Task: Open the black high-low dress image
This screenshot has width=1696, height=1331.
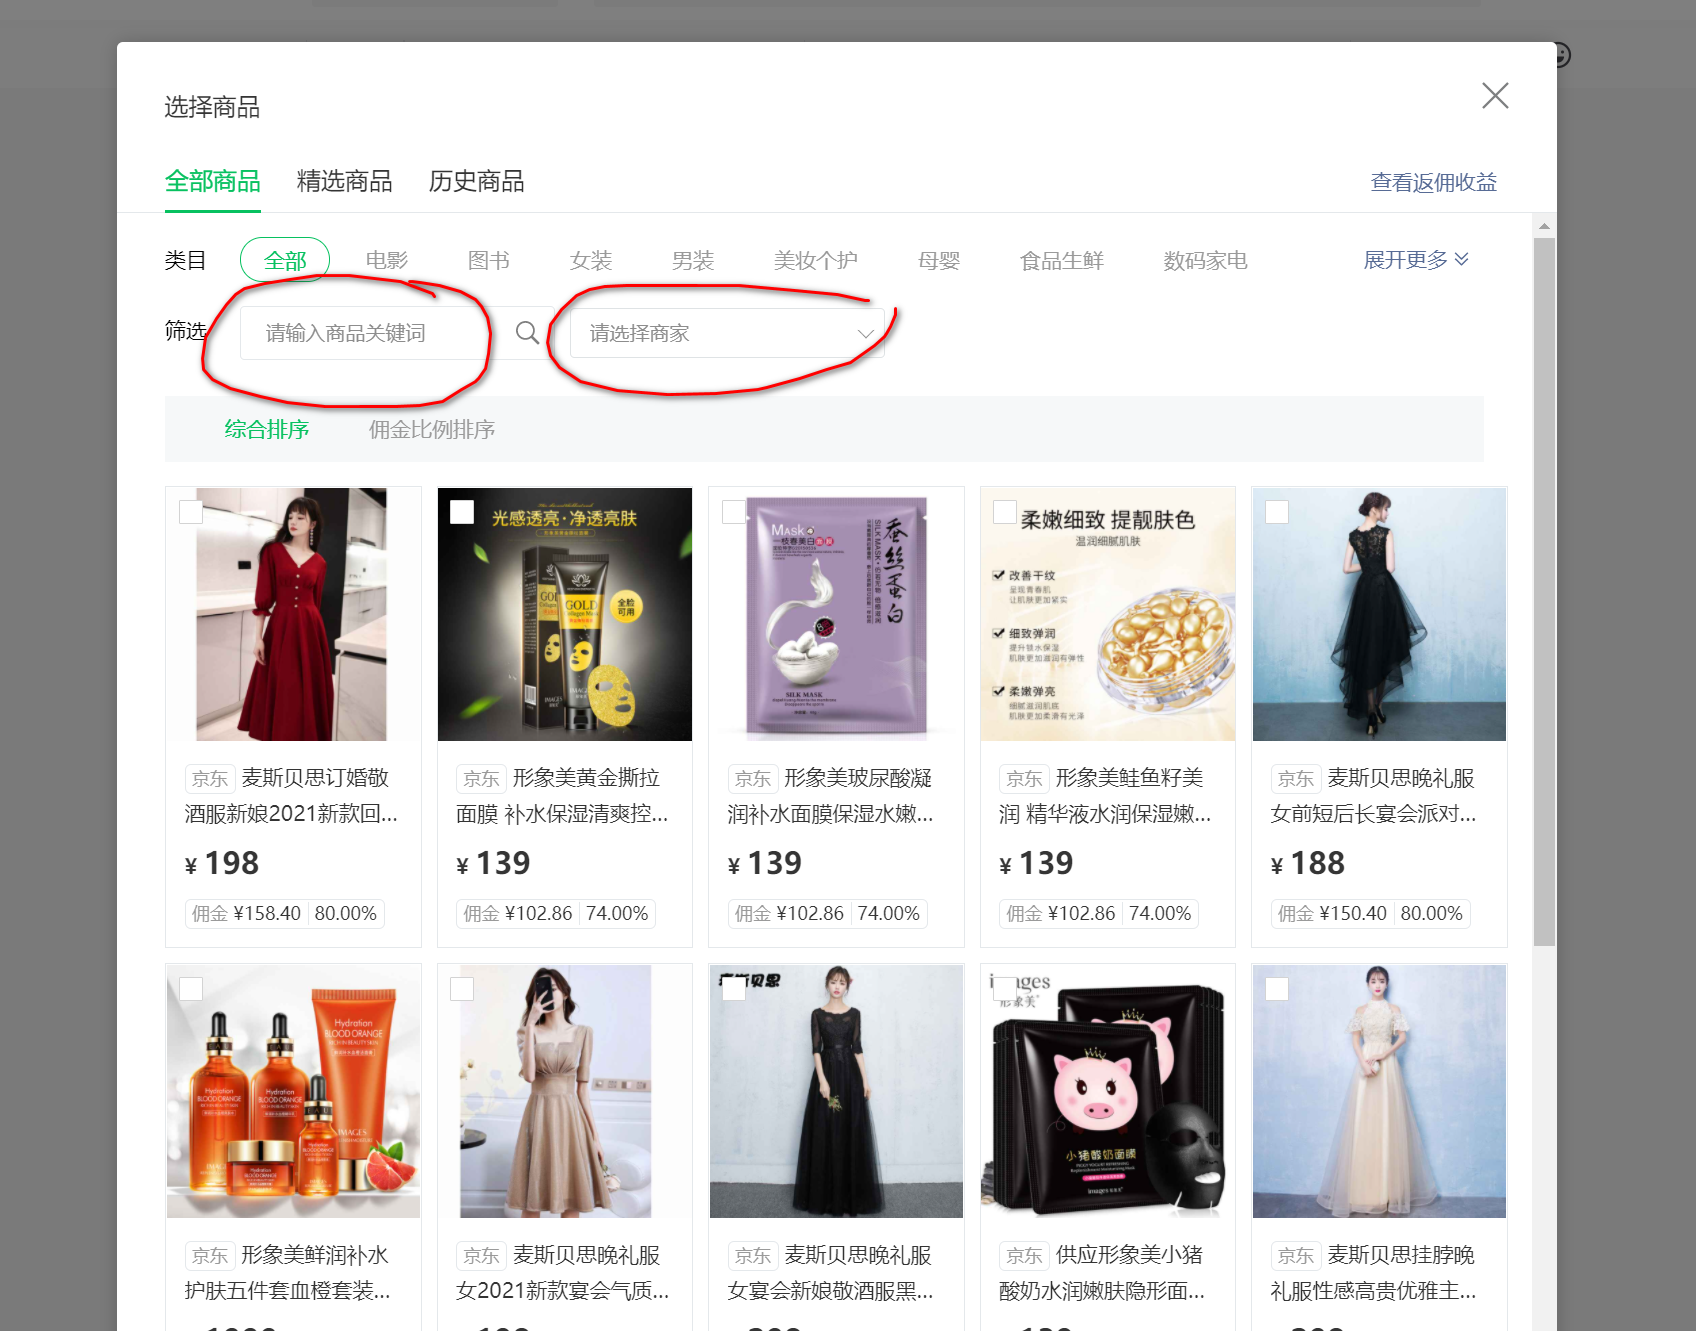Action: click(1379, 614)
